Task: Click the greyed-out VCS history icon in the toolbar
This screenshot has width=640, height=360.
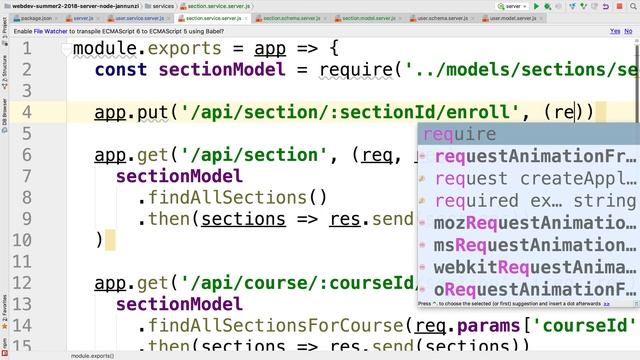Action: tap(595, 6)
